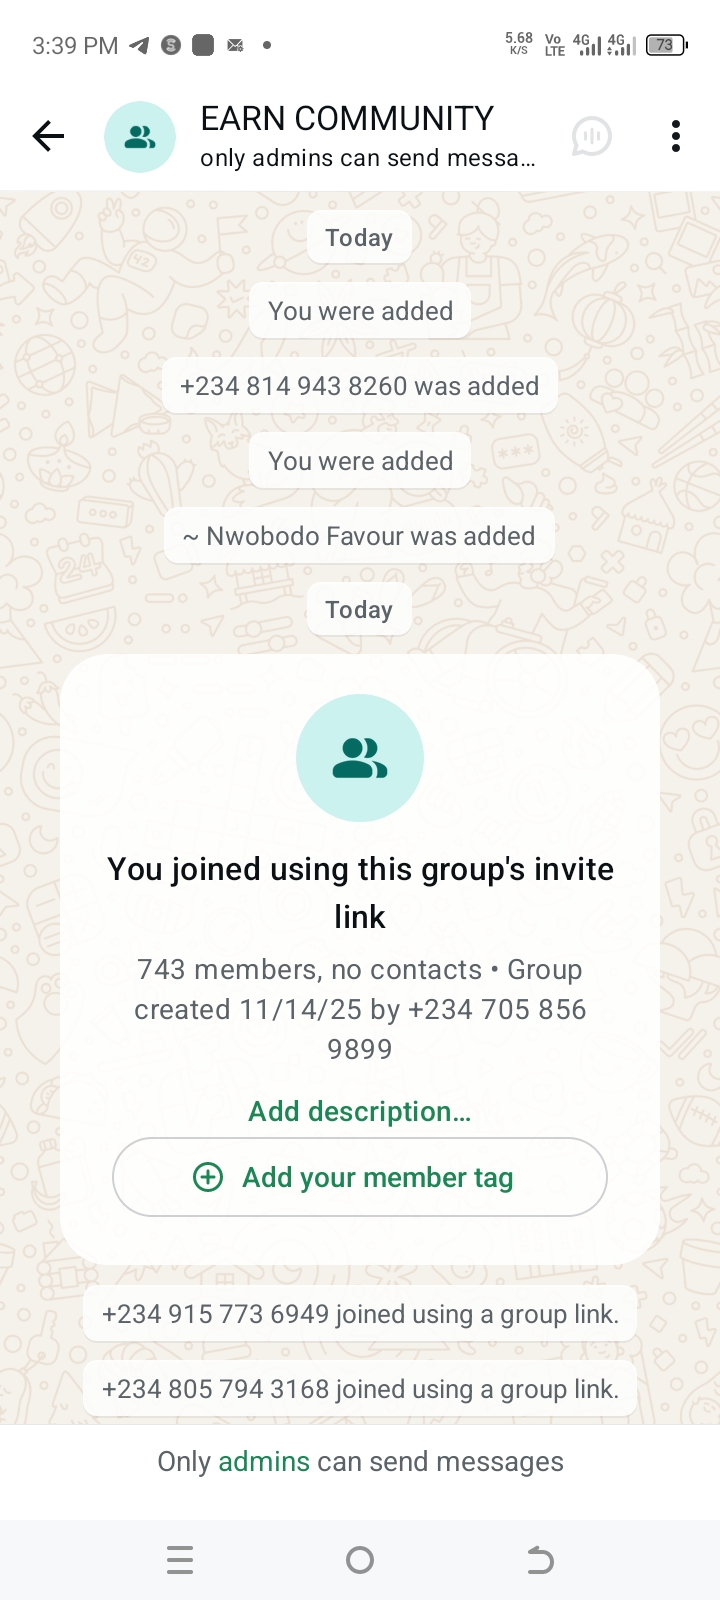This screenshot has height=1600, width=720.
Task: Tap the plus circle icon in member tag
Action: 208,1177
